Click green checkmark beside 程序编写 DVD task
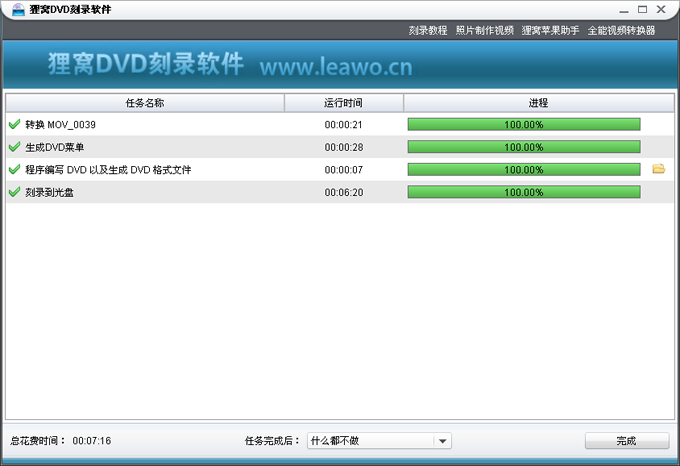 coord(14,169)
